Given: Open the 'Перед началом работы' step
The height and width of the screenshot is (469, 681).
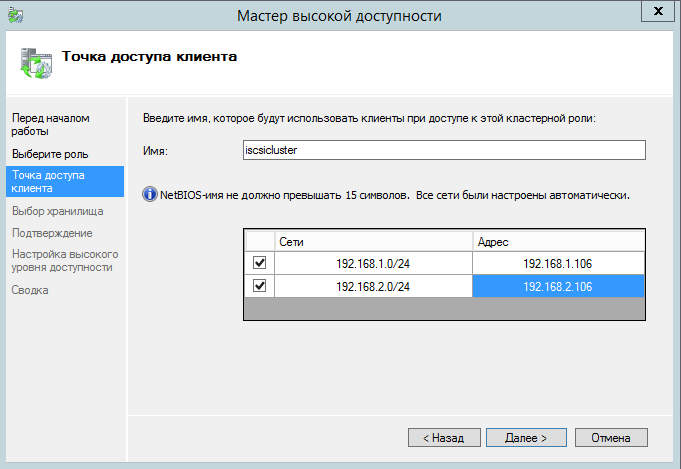Looking at the screenshot, I should 50,124.
